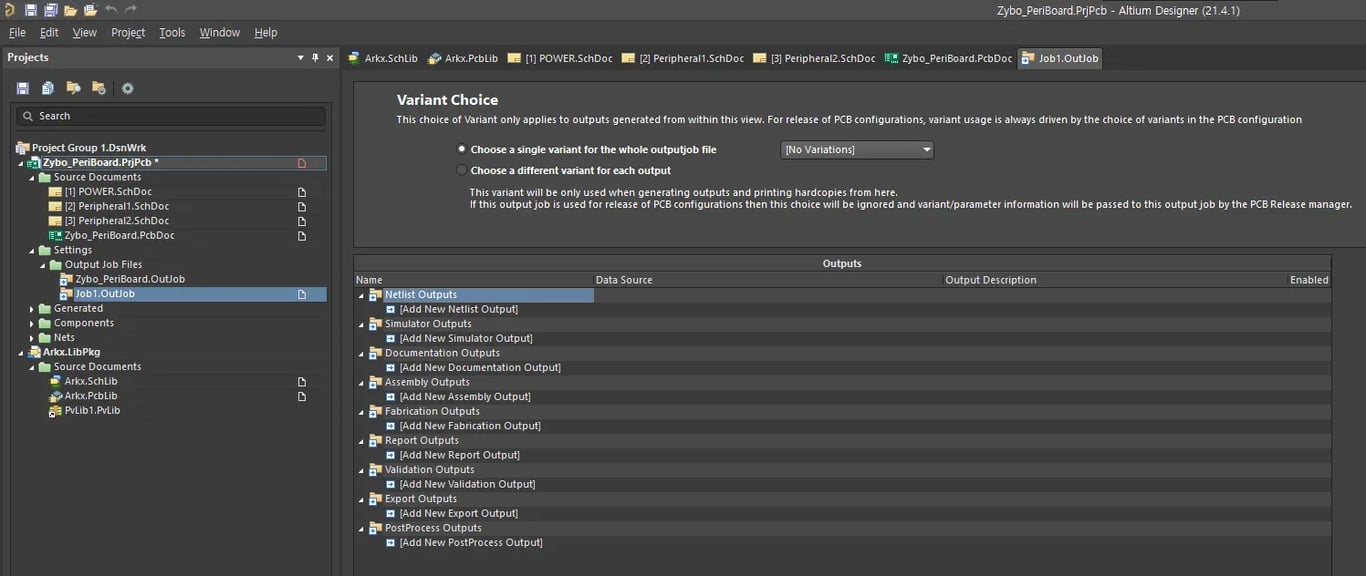
Task: Collapse the Arkx.LibPkg project node
Action: (20, 352)
